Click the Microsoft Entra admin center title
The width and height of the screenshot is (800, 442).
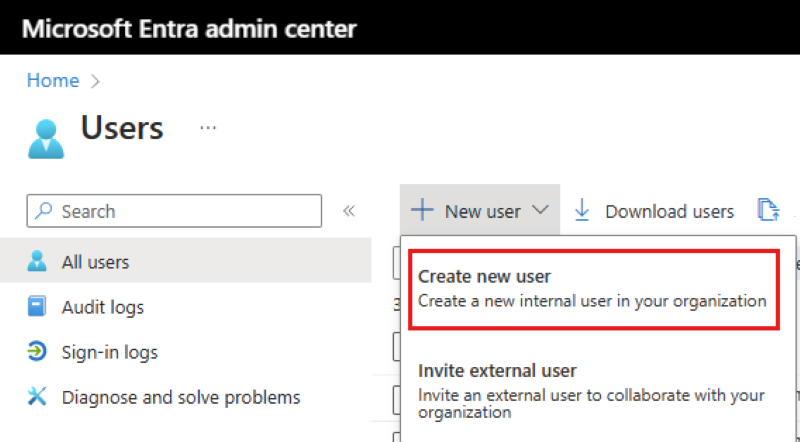[189, 29]
